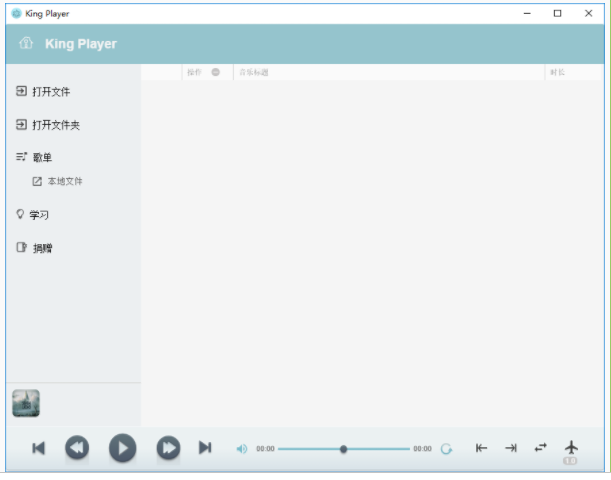Fast forward the current track
Screen dimensions: 611x480
pyautogui.click(x=168, y=448)
